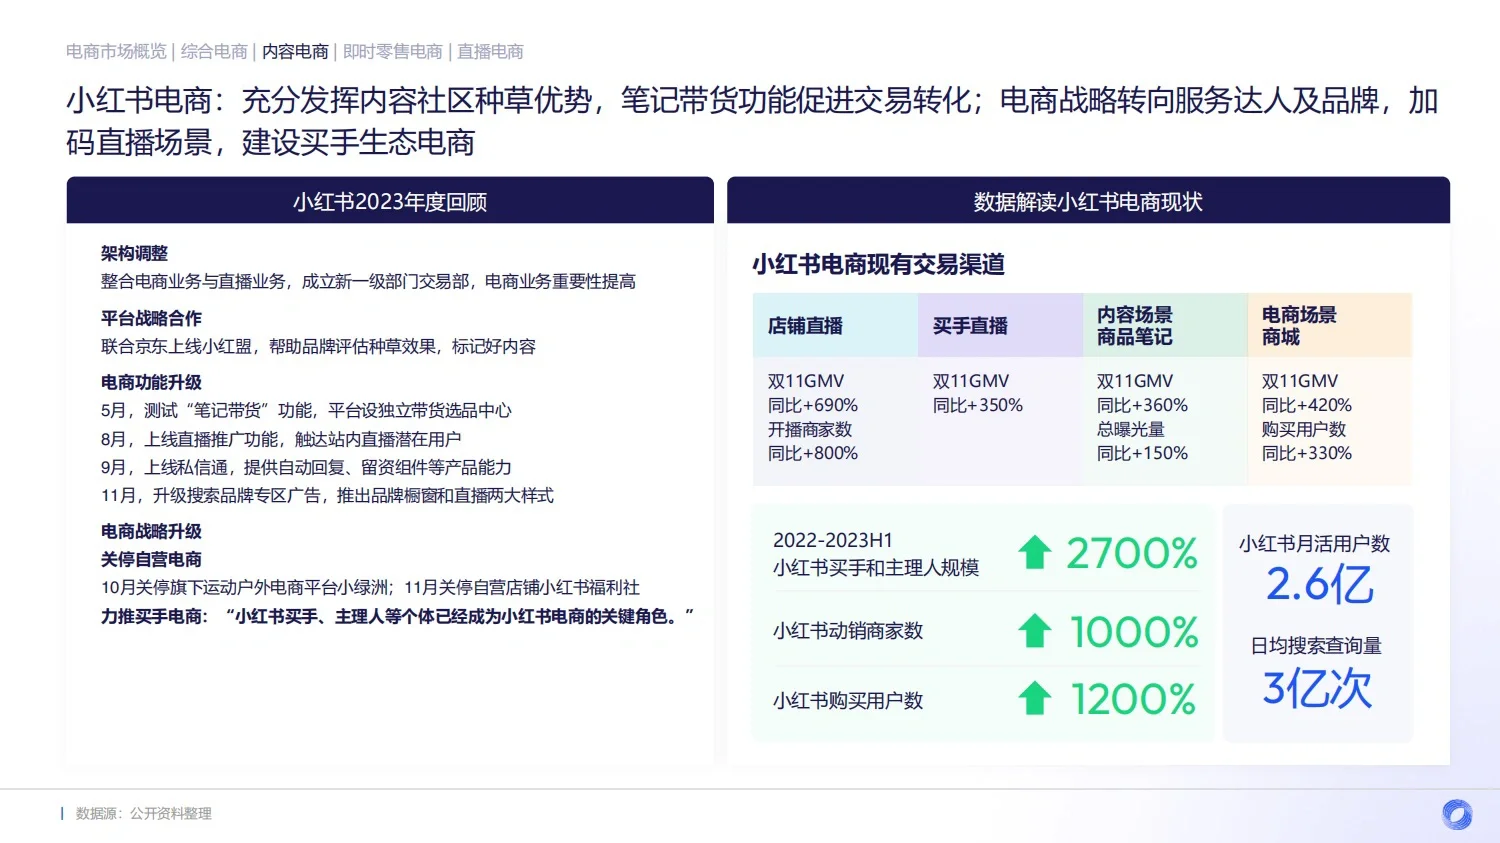Viewport: 1500px width, 843px height.
Task: Select the line 整合电商业务与直播业务
Action: tap(368, 282)
